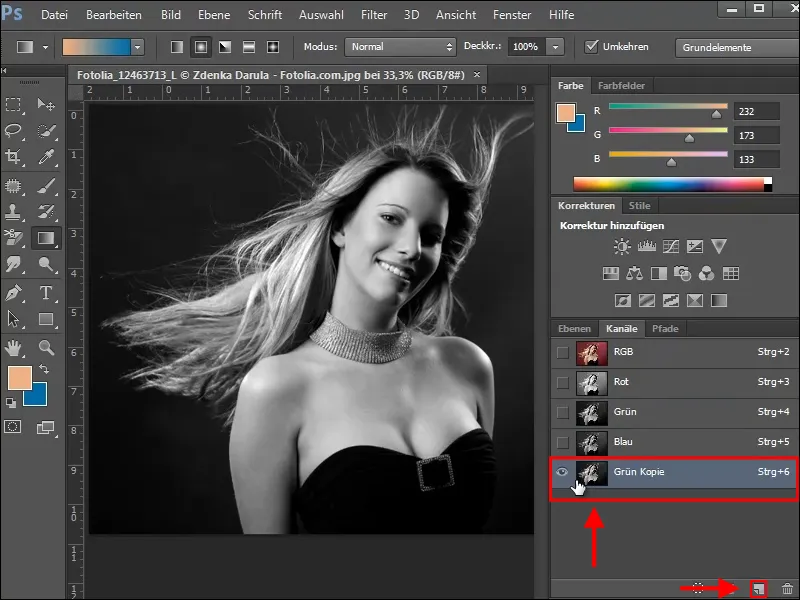Select the Hand tool
The image size is (800, 600).
pos(13,348)
